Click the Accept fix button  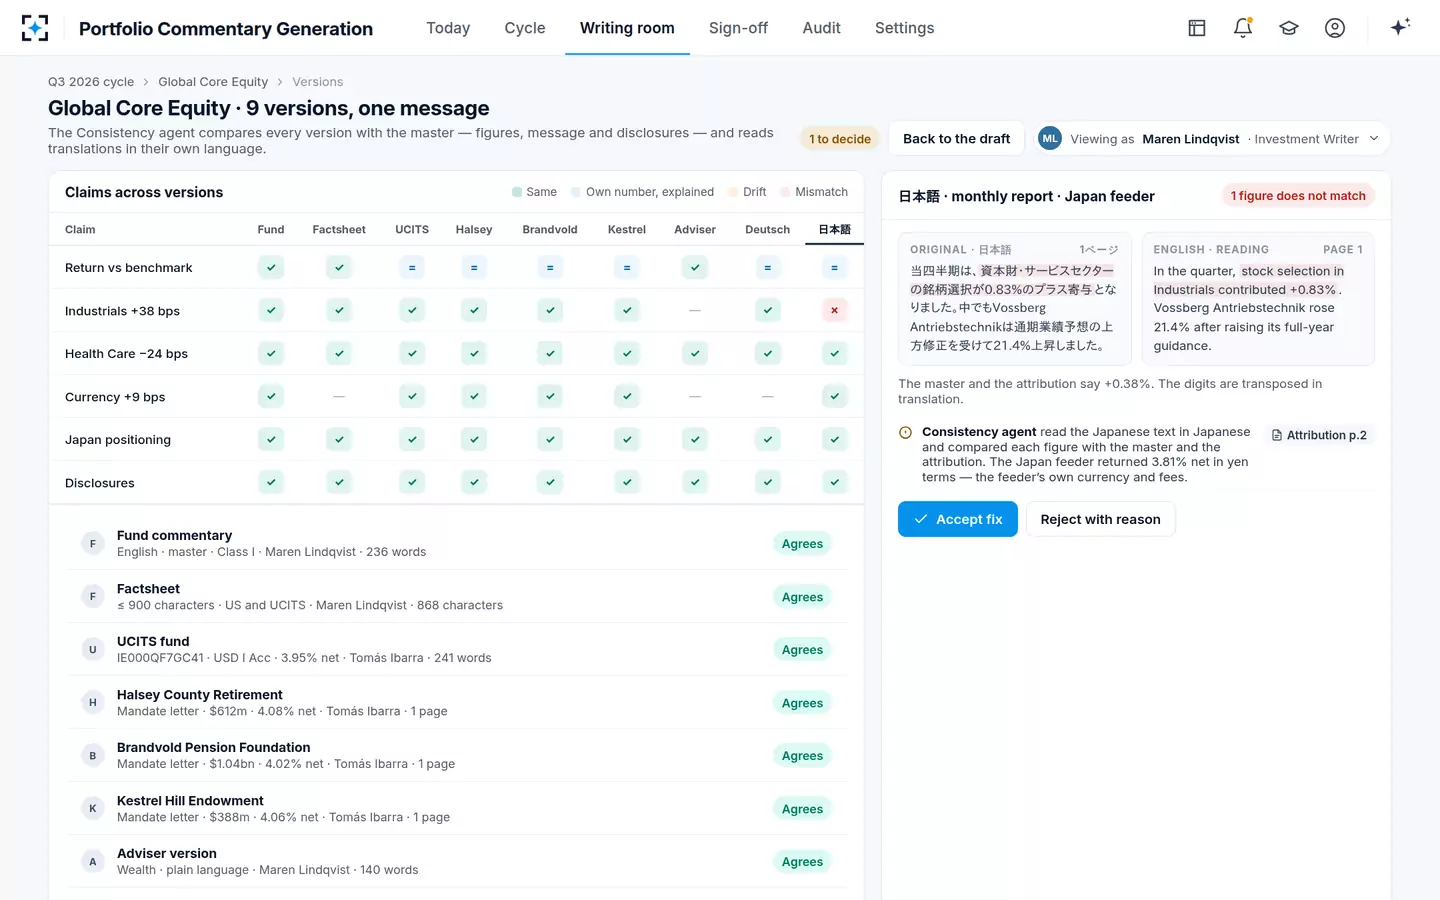coord(958,519)
